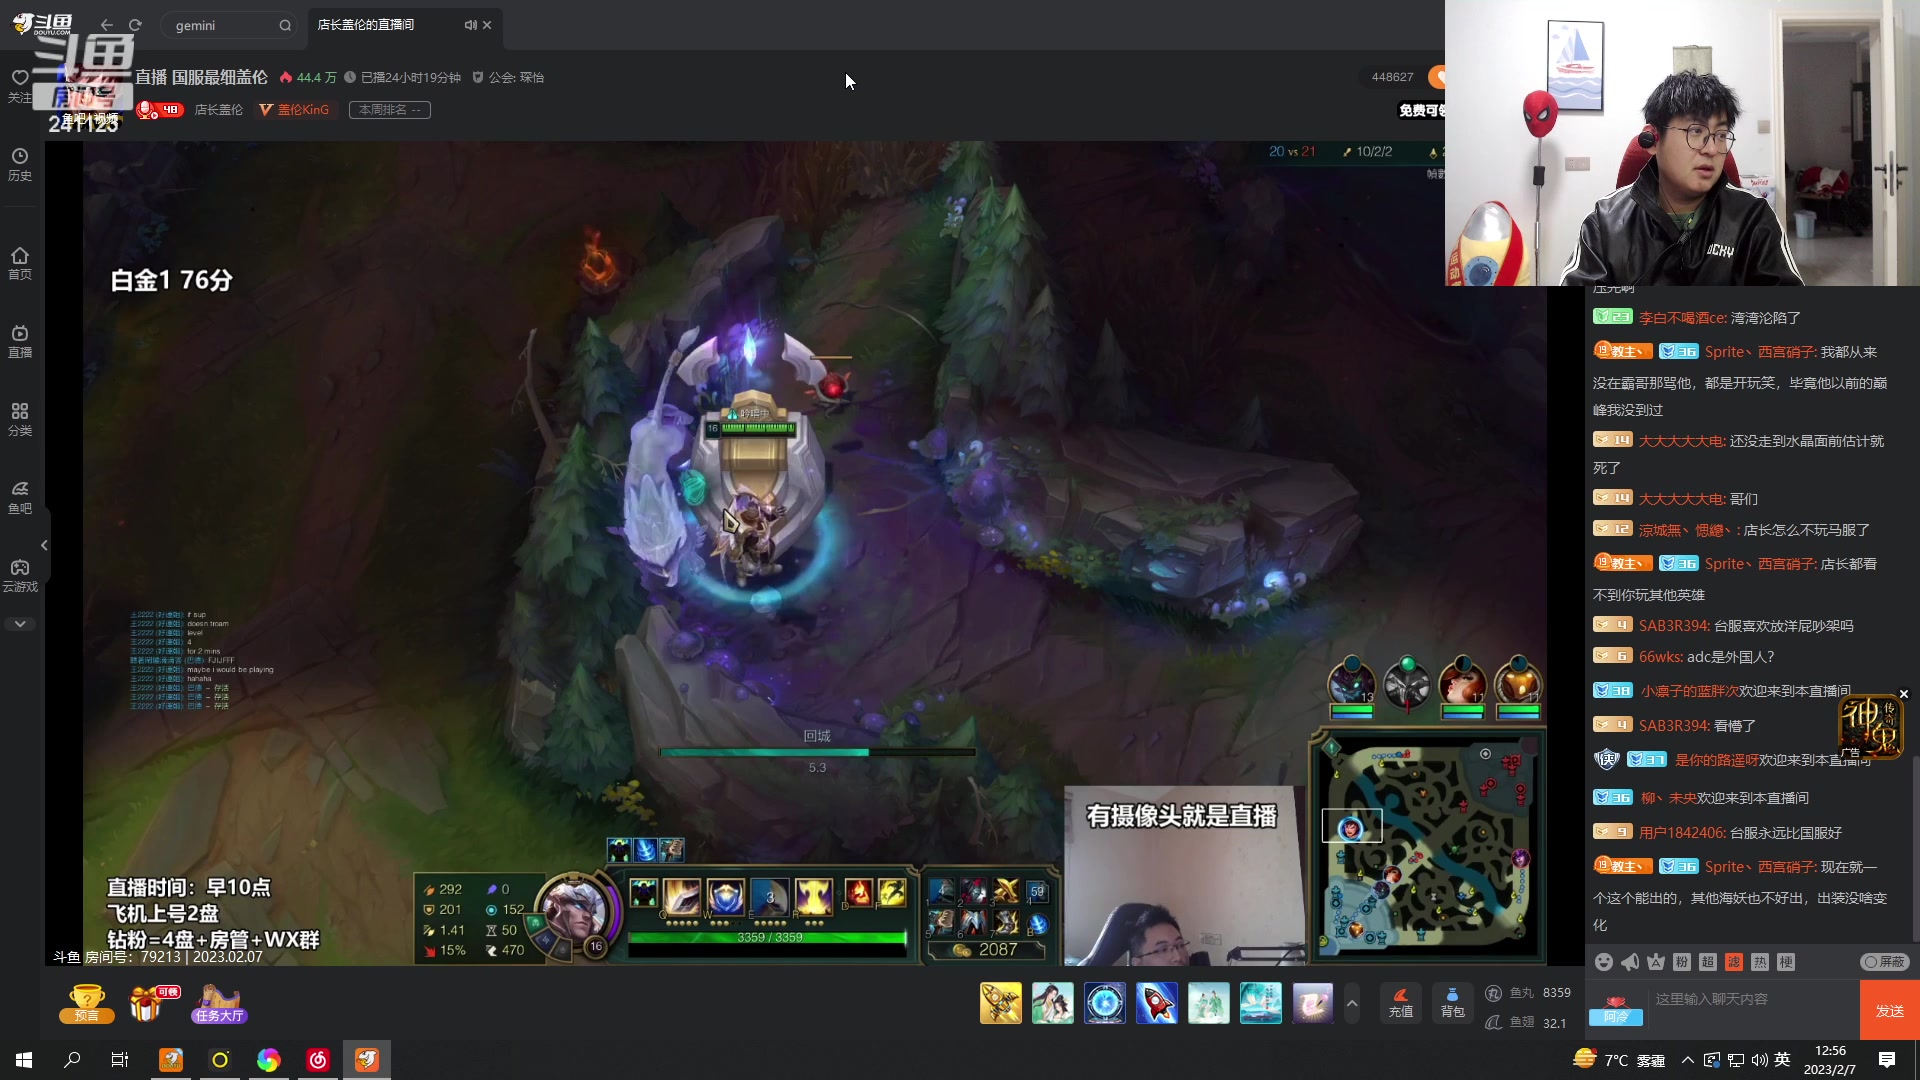The image size is (1920, 1080).
Task: Click the voice level 48 microphone badge
Action: 160,110
